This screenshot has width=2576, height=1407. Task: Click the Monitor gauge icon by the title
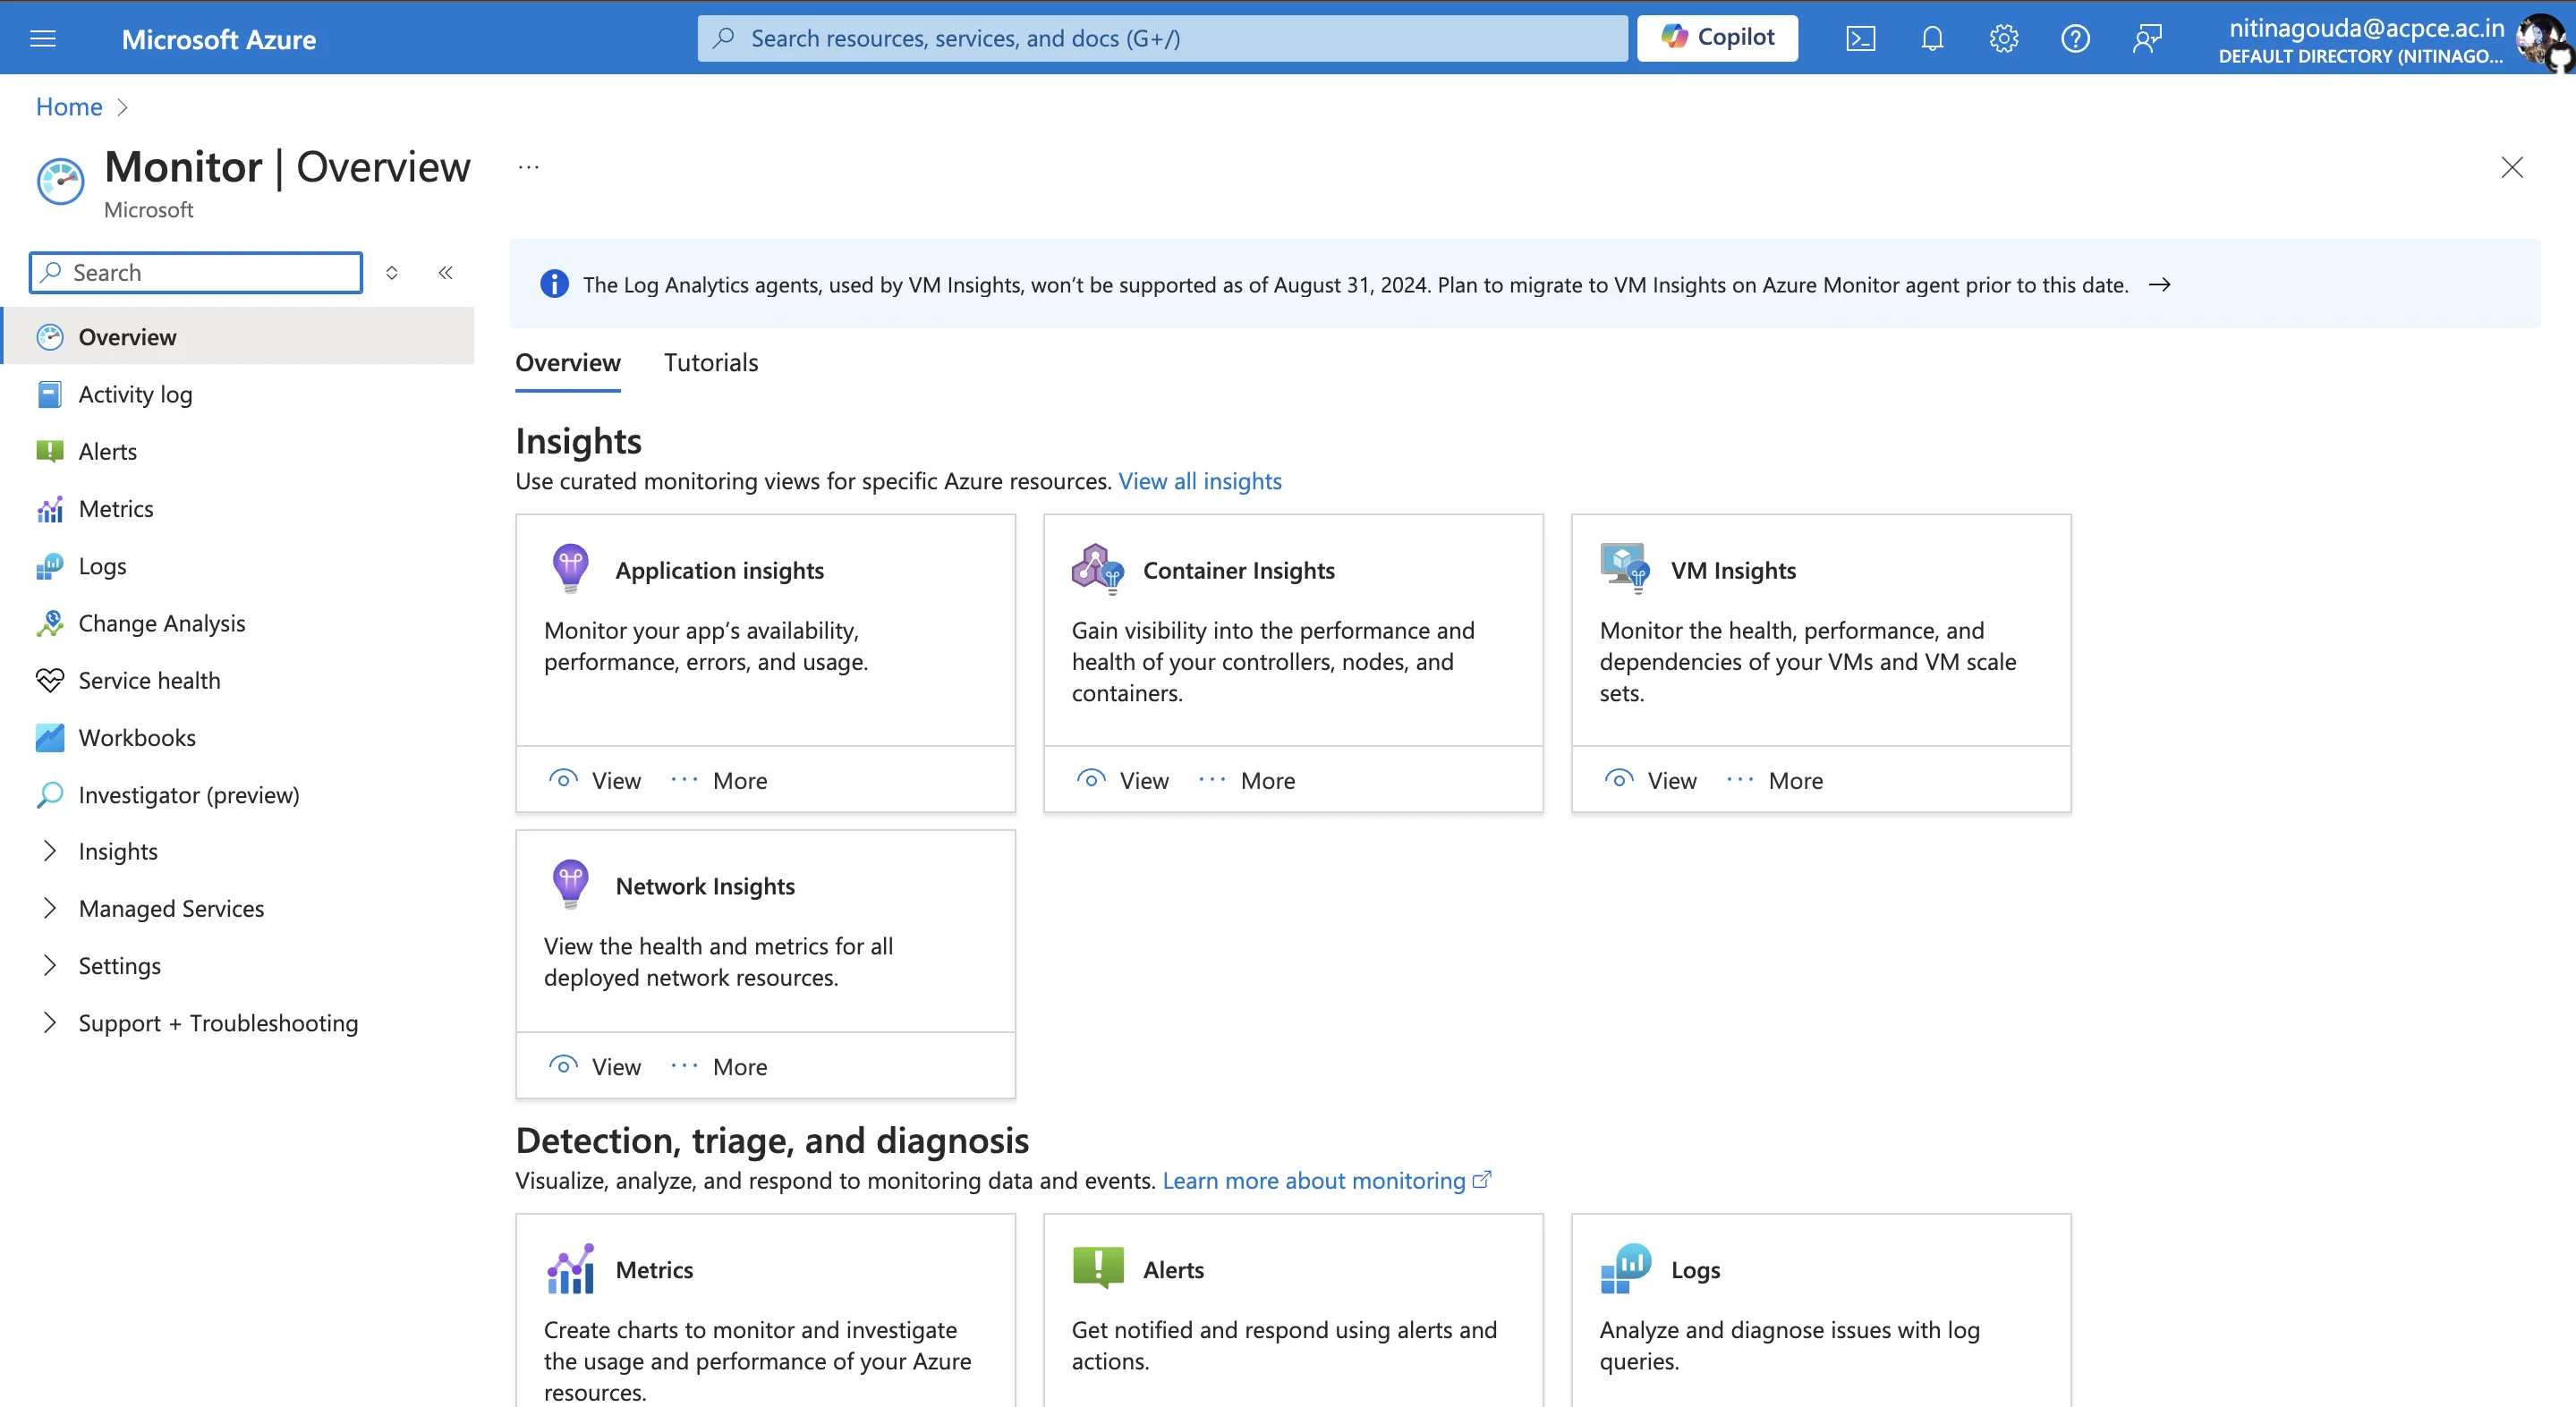(x=61, y=181)
